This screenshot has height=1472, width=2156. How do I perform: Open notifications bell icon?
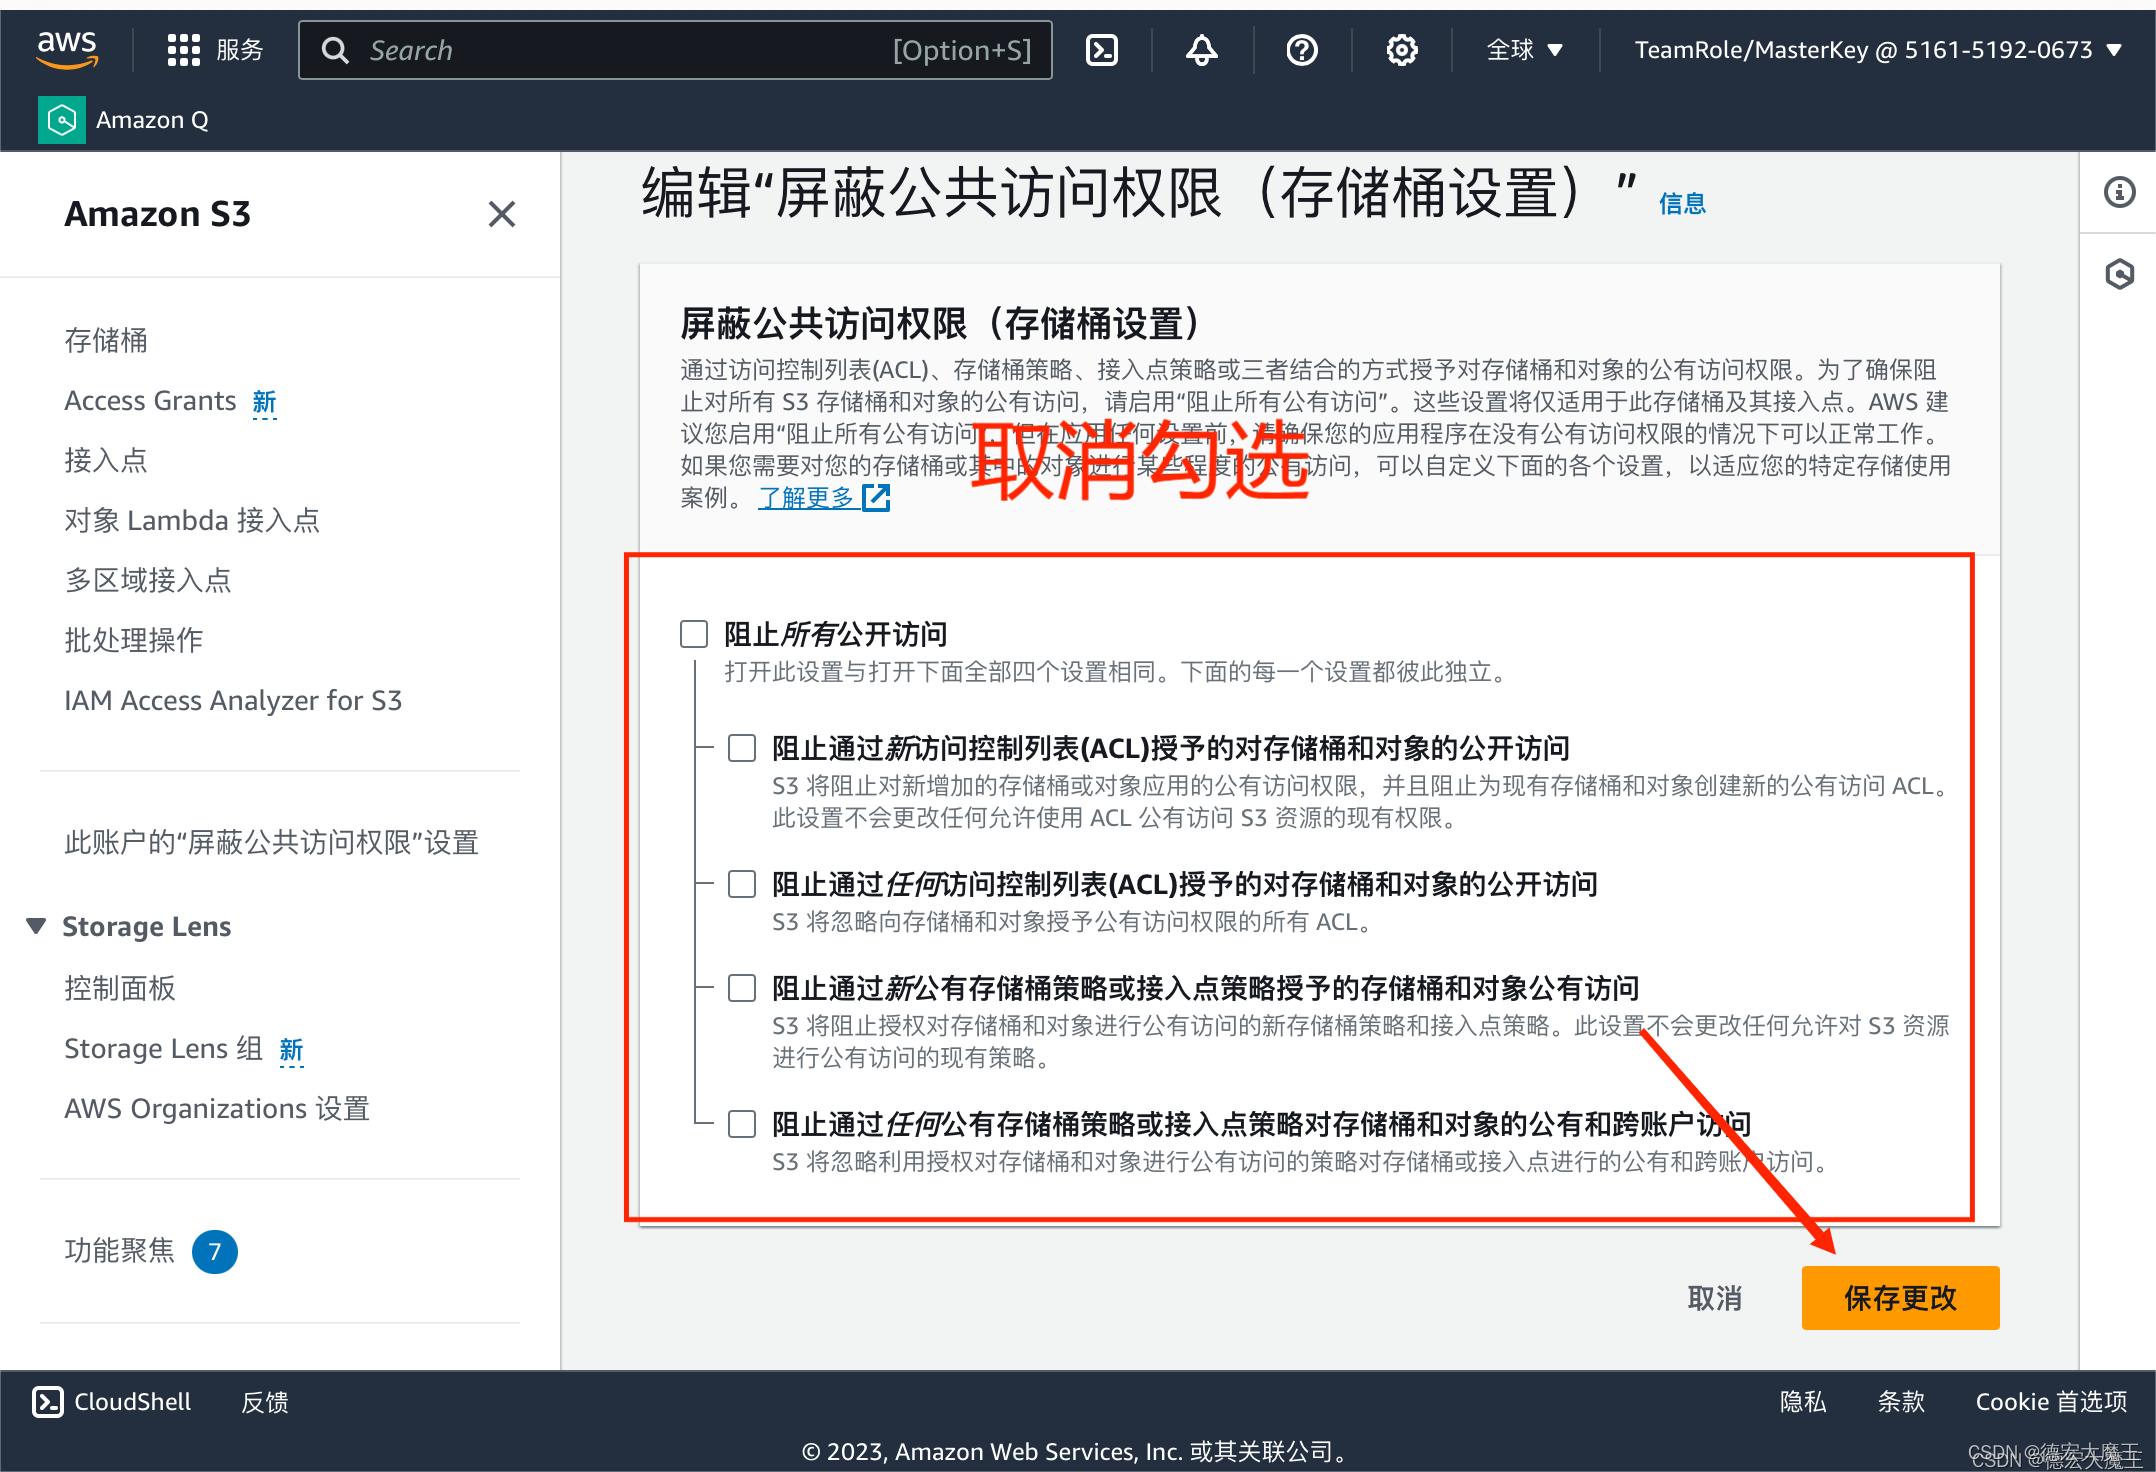click(1202, 50)
